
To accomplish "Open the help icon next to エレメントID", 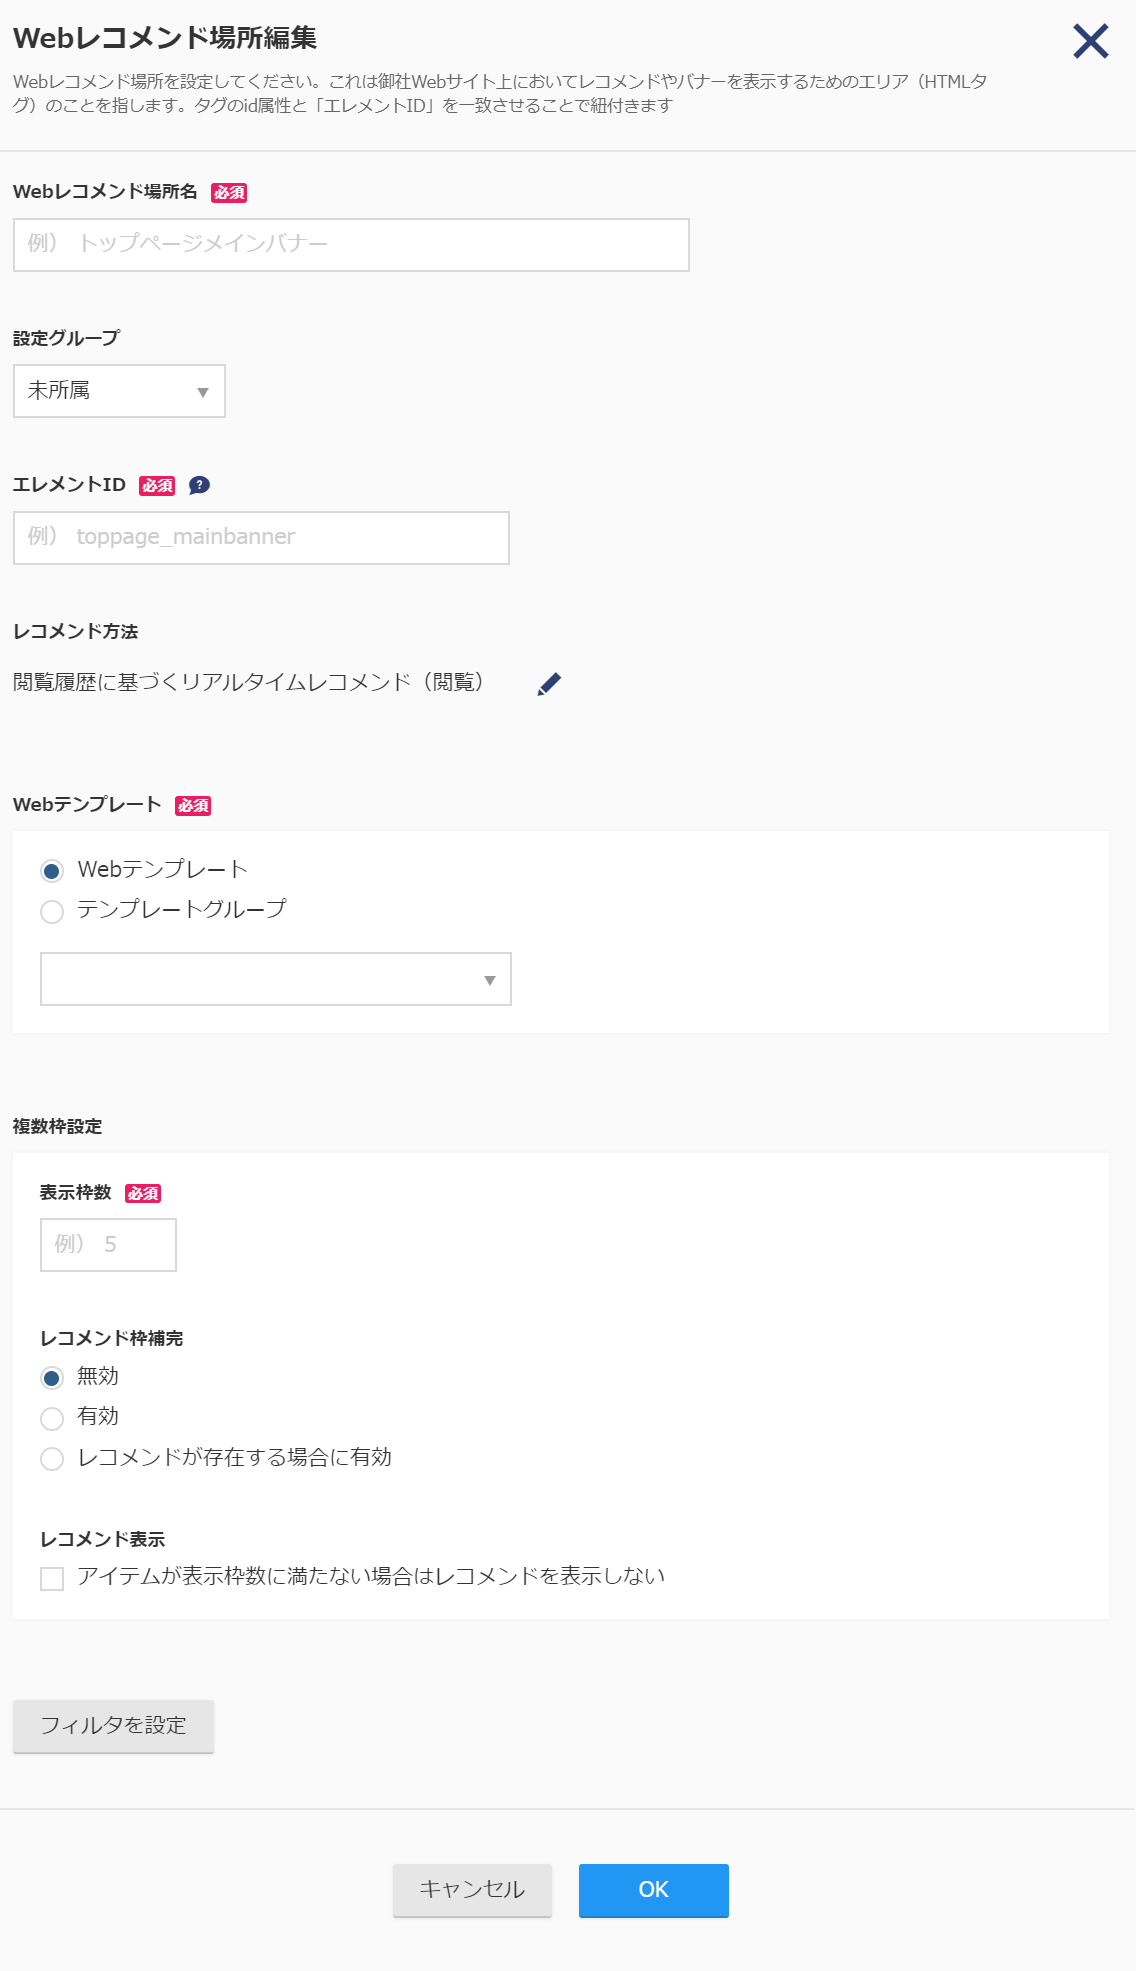I will 199,485.
